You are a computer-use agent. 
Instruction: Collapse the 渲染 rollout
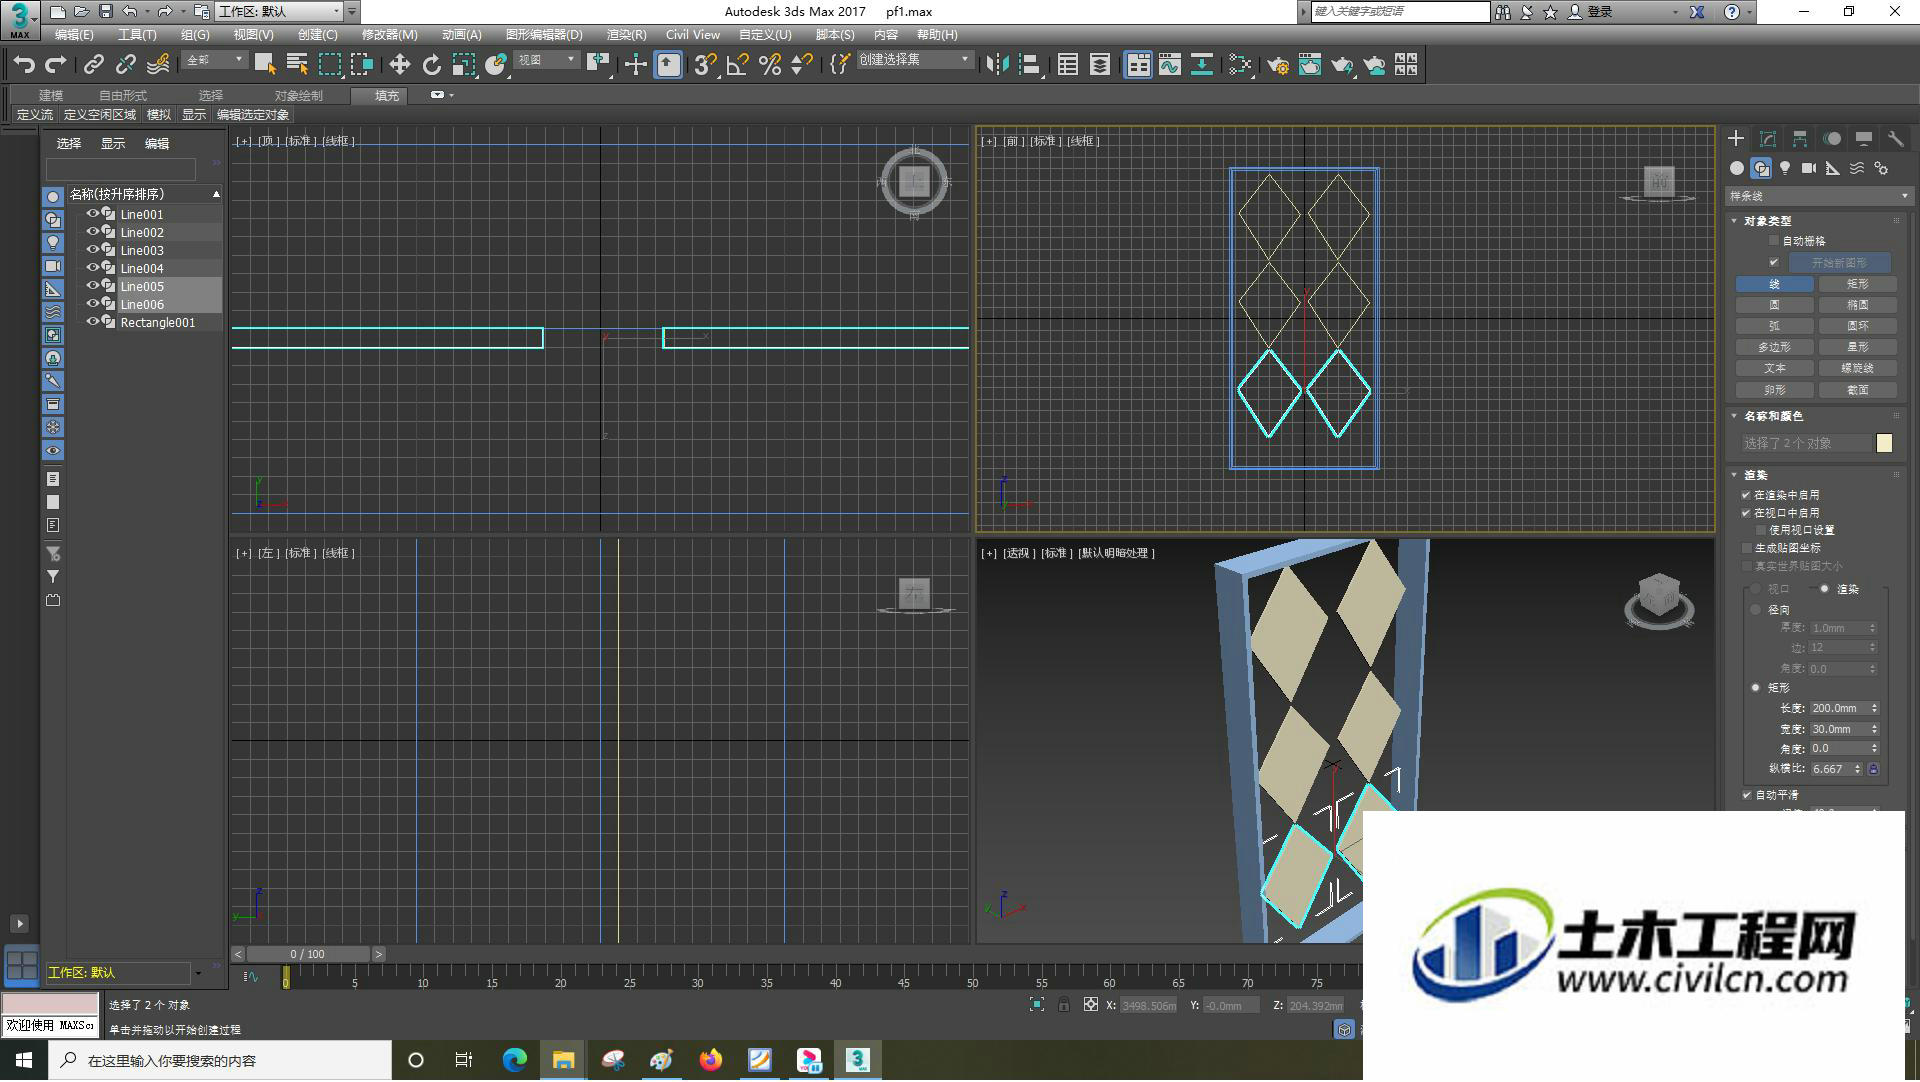(1734, 475)
